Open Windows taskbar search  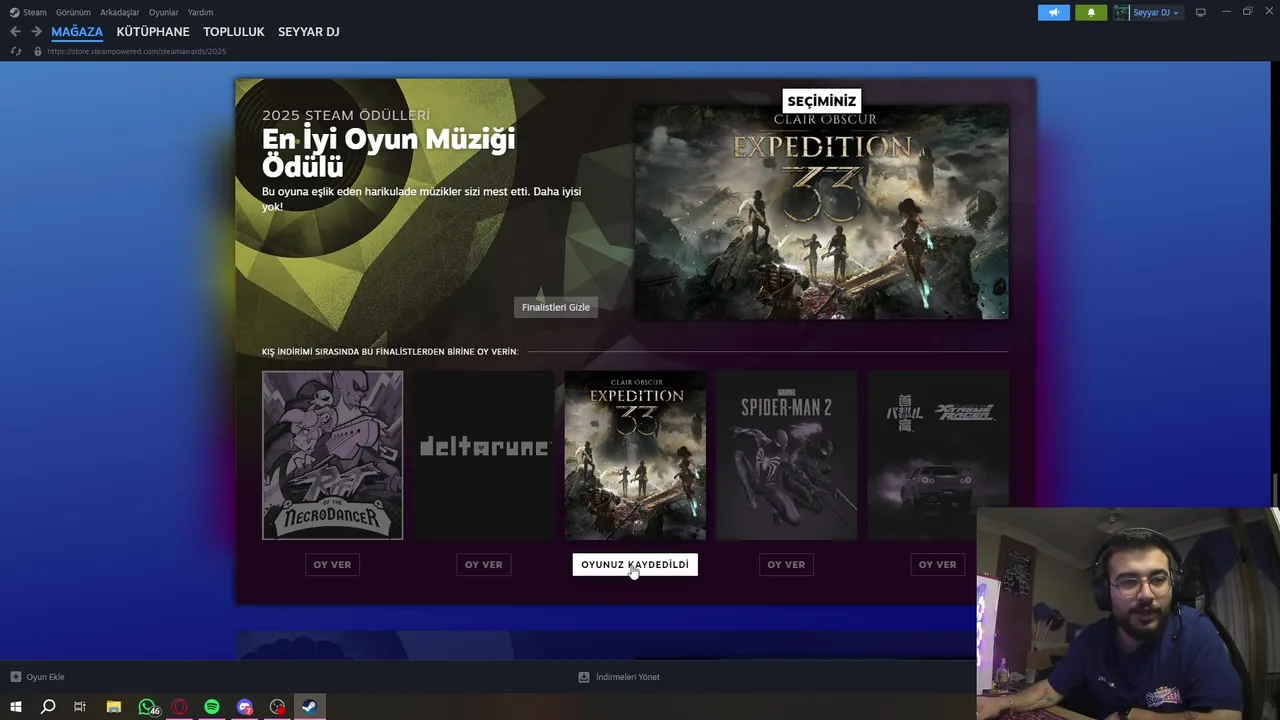[48, 707]
